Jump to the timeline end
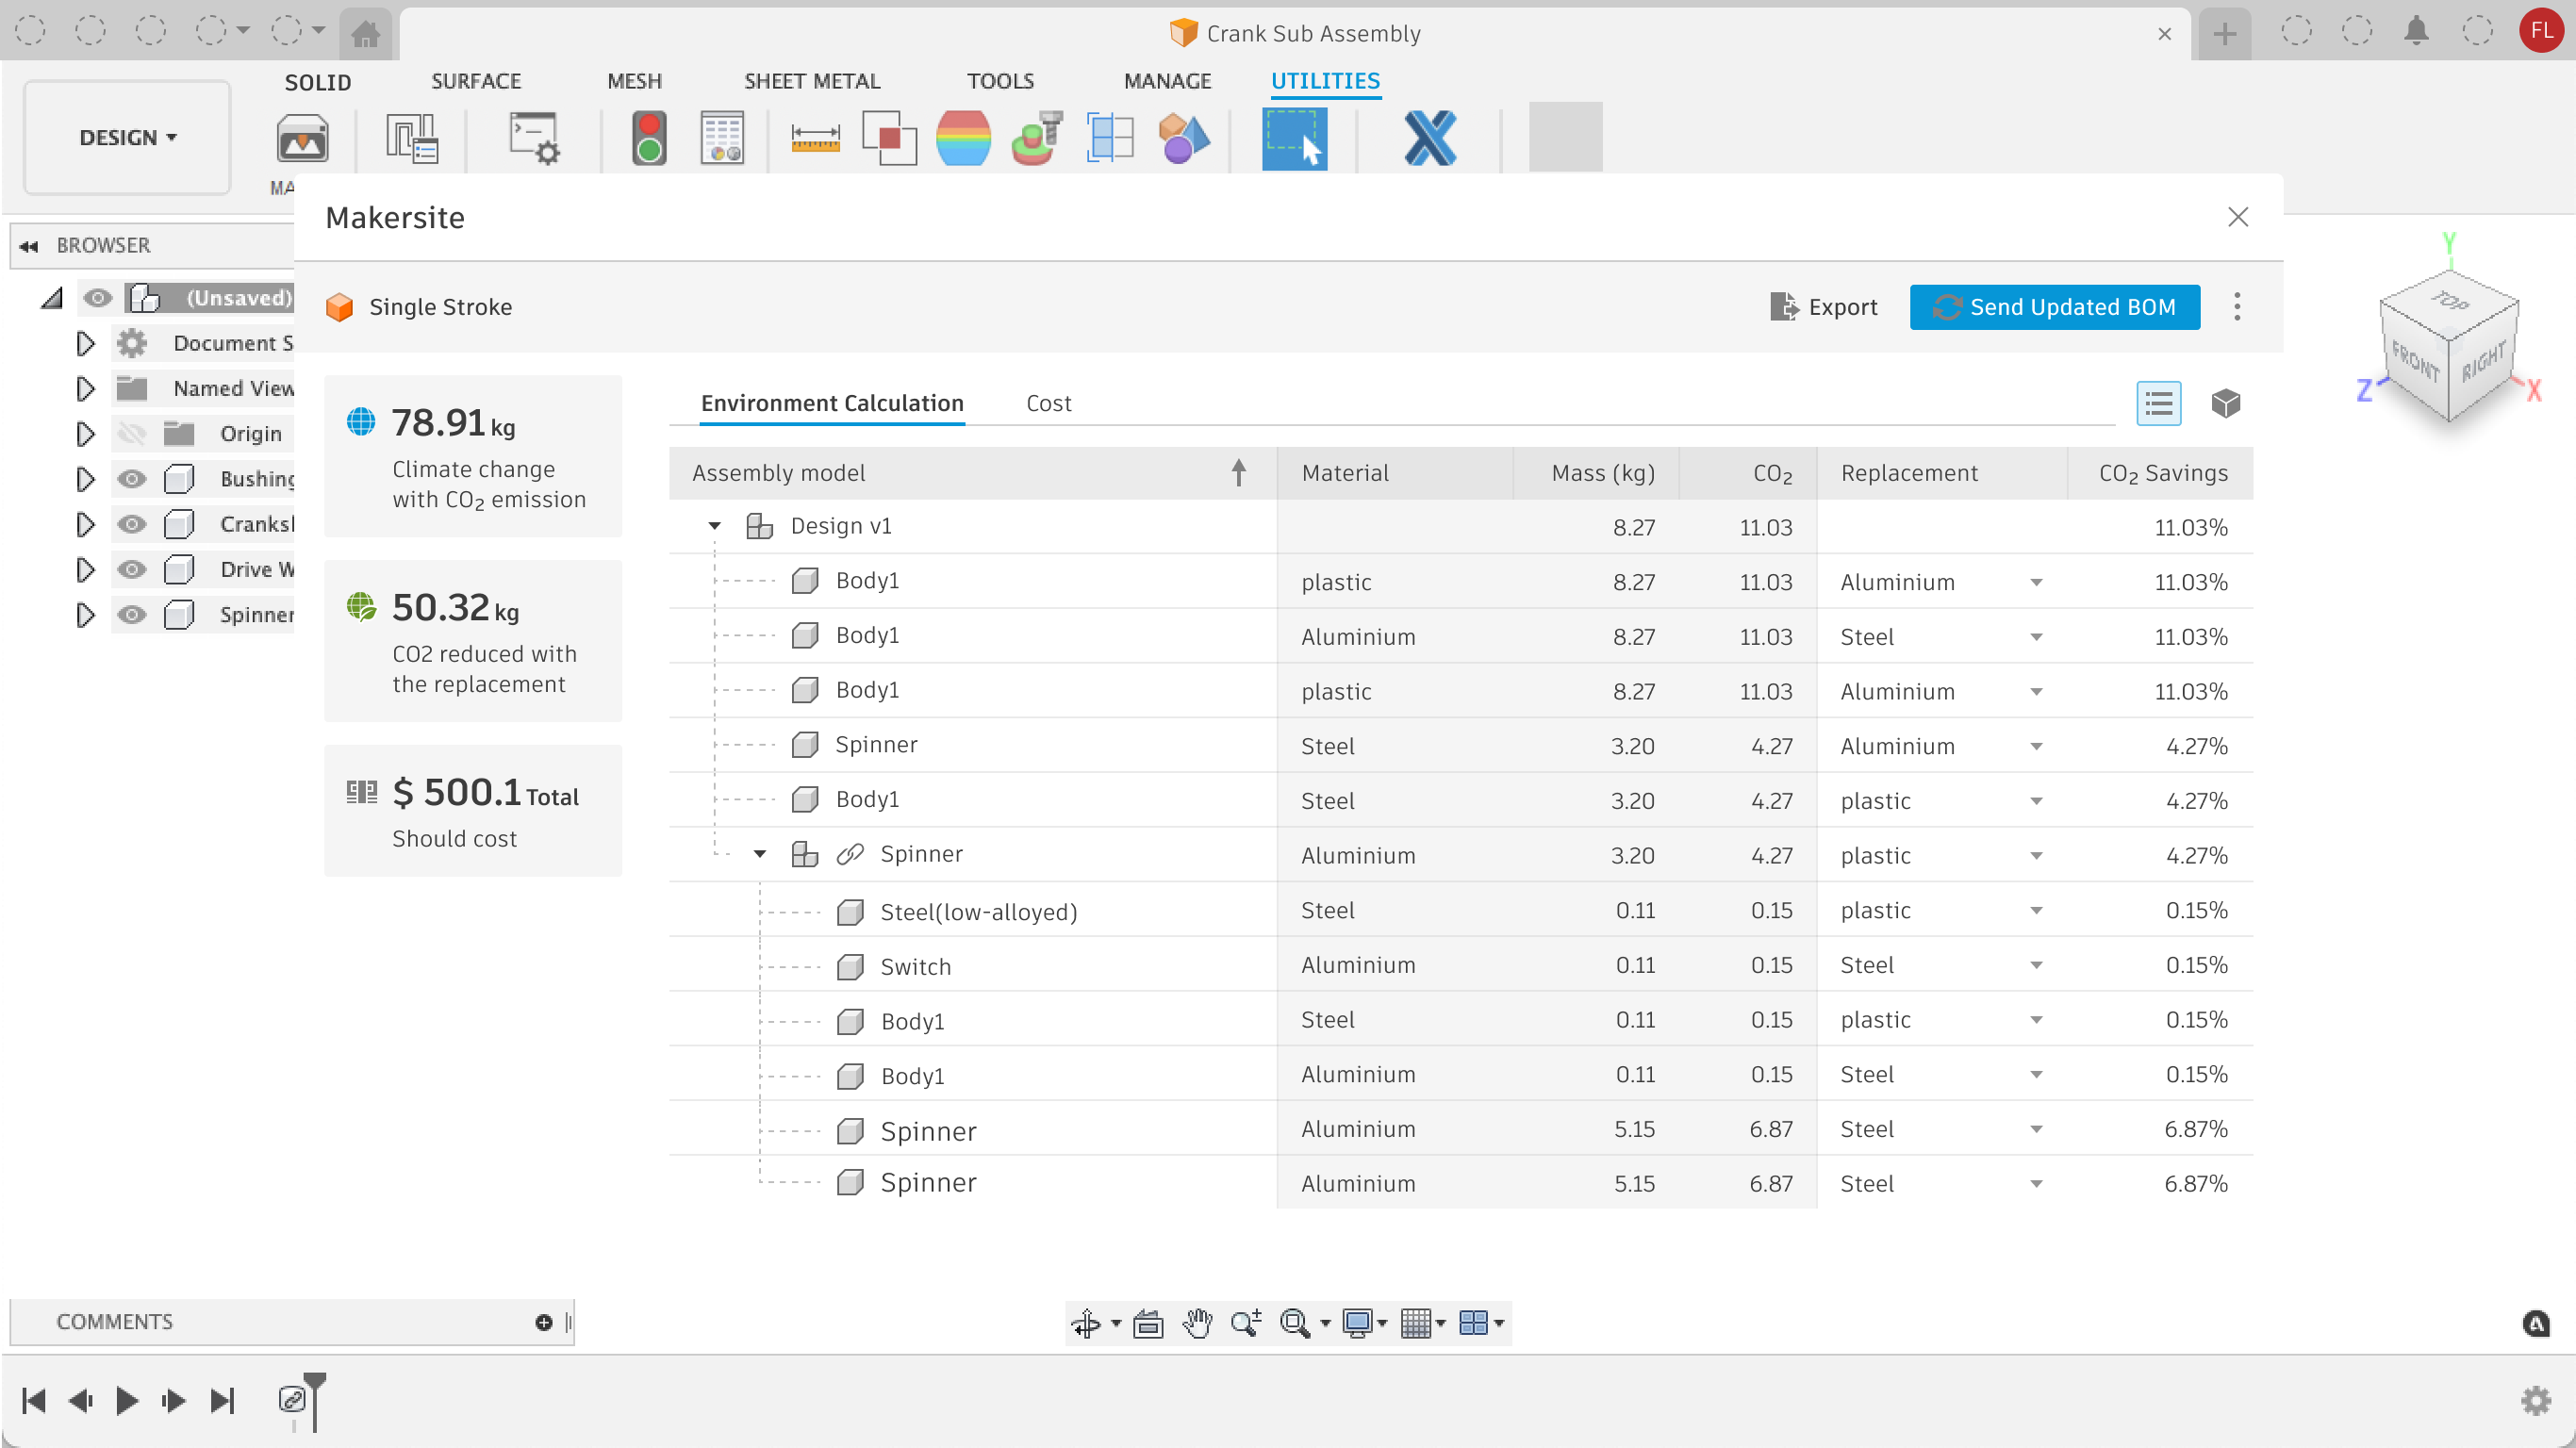The image size is (2576, 1448). pyautogui.click(x=222, y=1401)
